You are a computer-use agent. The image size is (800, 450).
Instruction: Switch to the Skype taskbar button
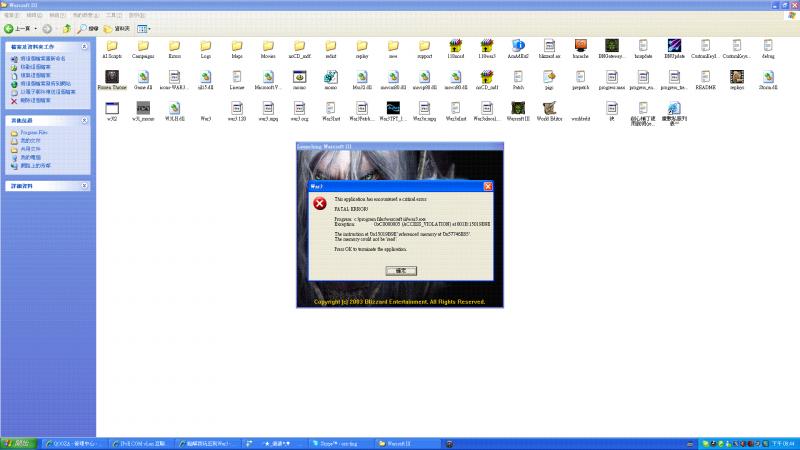342,444
